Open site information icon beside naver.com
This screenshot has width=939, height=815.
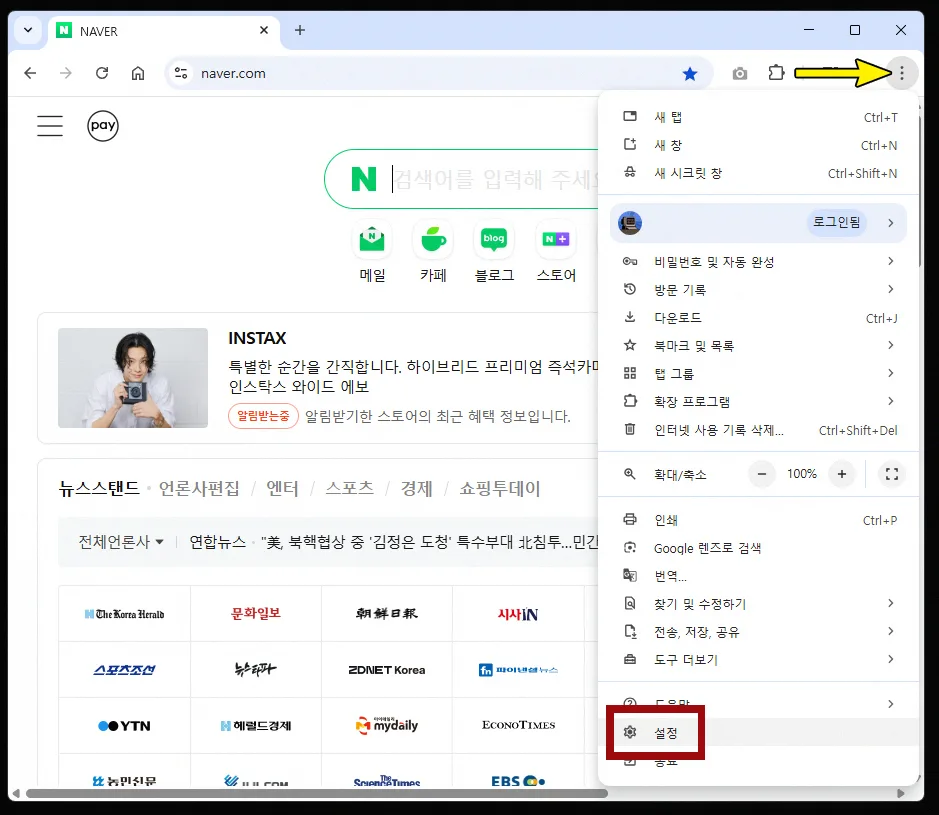pyautogui.click(x=181, y=73)
